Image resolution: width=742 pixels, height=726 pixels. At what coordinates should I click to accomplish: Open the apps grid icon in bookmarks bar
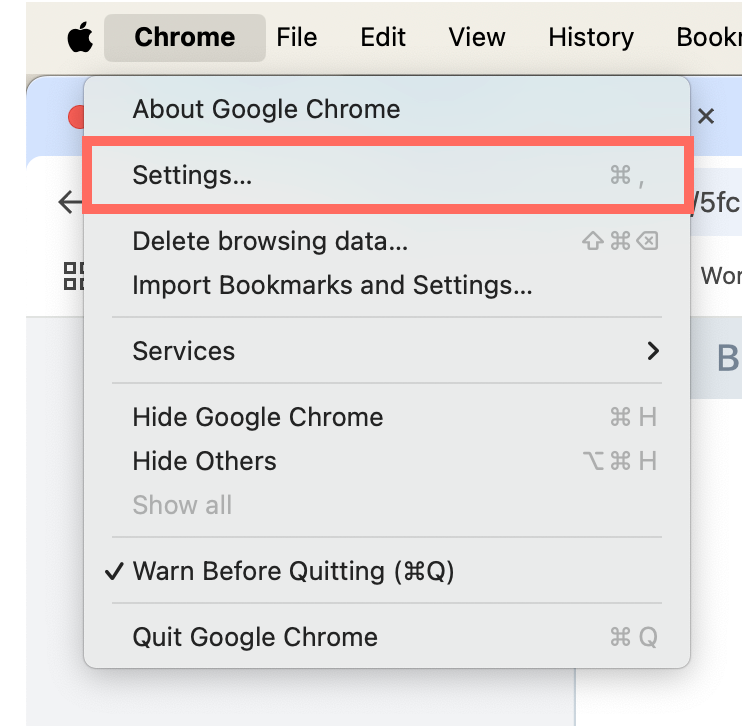74,276
